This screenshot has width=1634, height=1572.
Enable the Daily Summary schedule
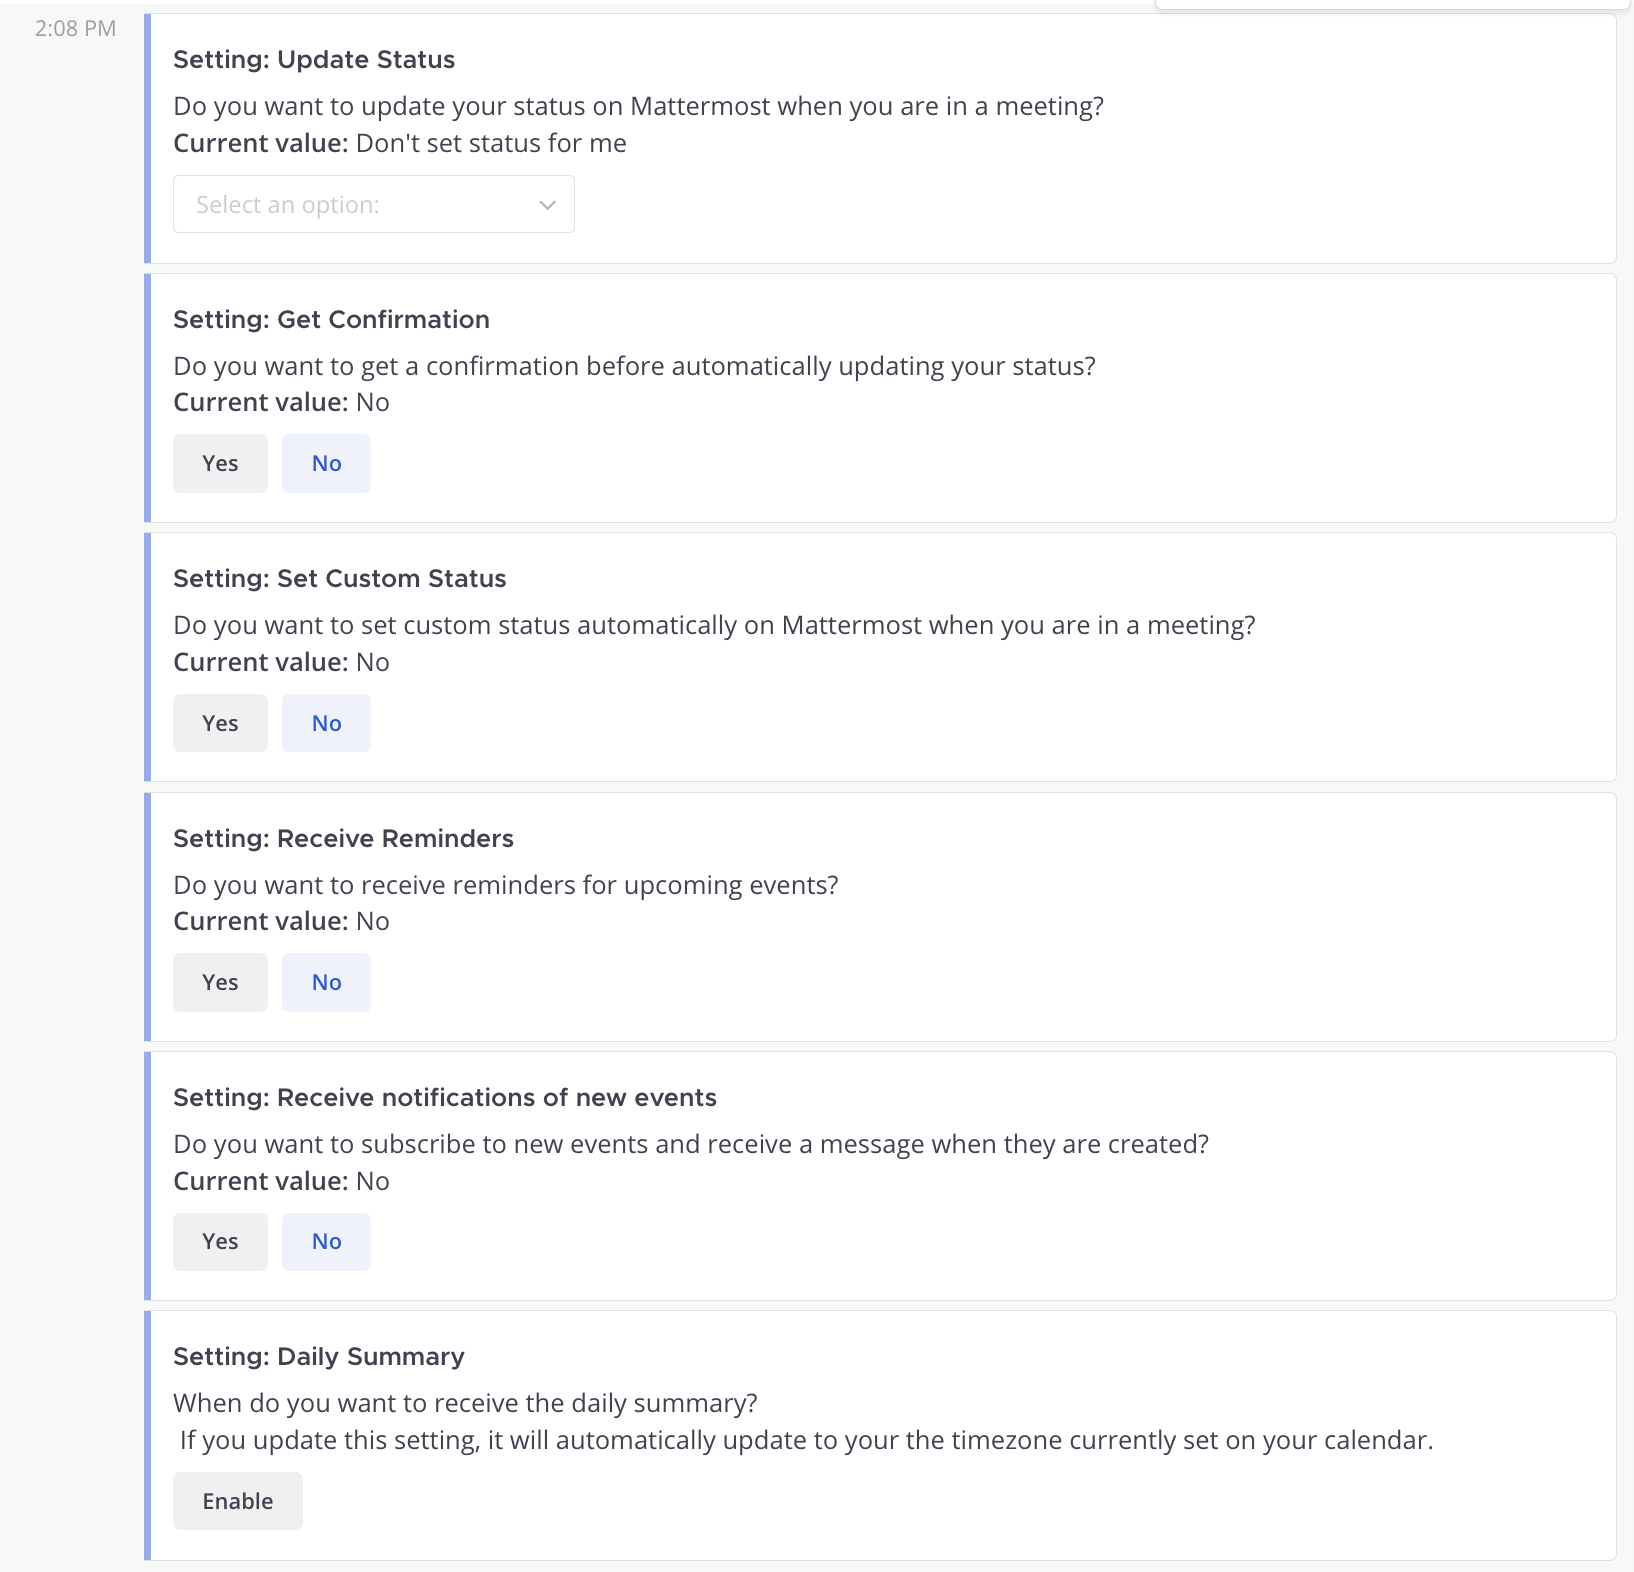[237, 1500]
